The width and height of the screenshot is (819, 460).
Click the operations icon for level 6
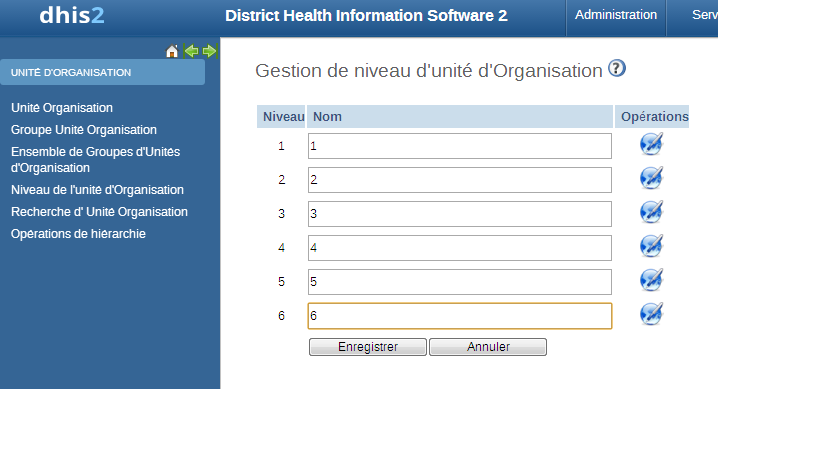[x=651, y=315]
